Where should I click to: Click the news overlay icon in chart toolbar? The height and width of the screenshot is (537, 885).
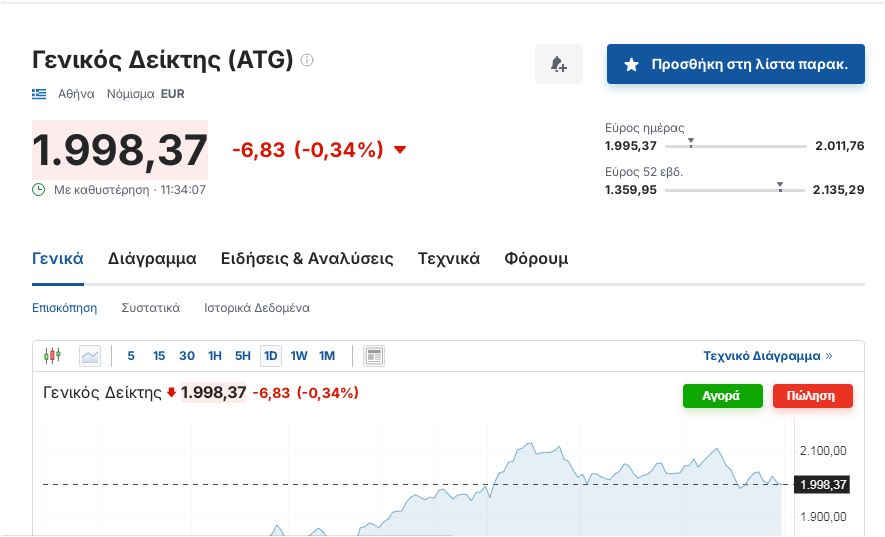pos(374,355)
